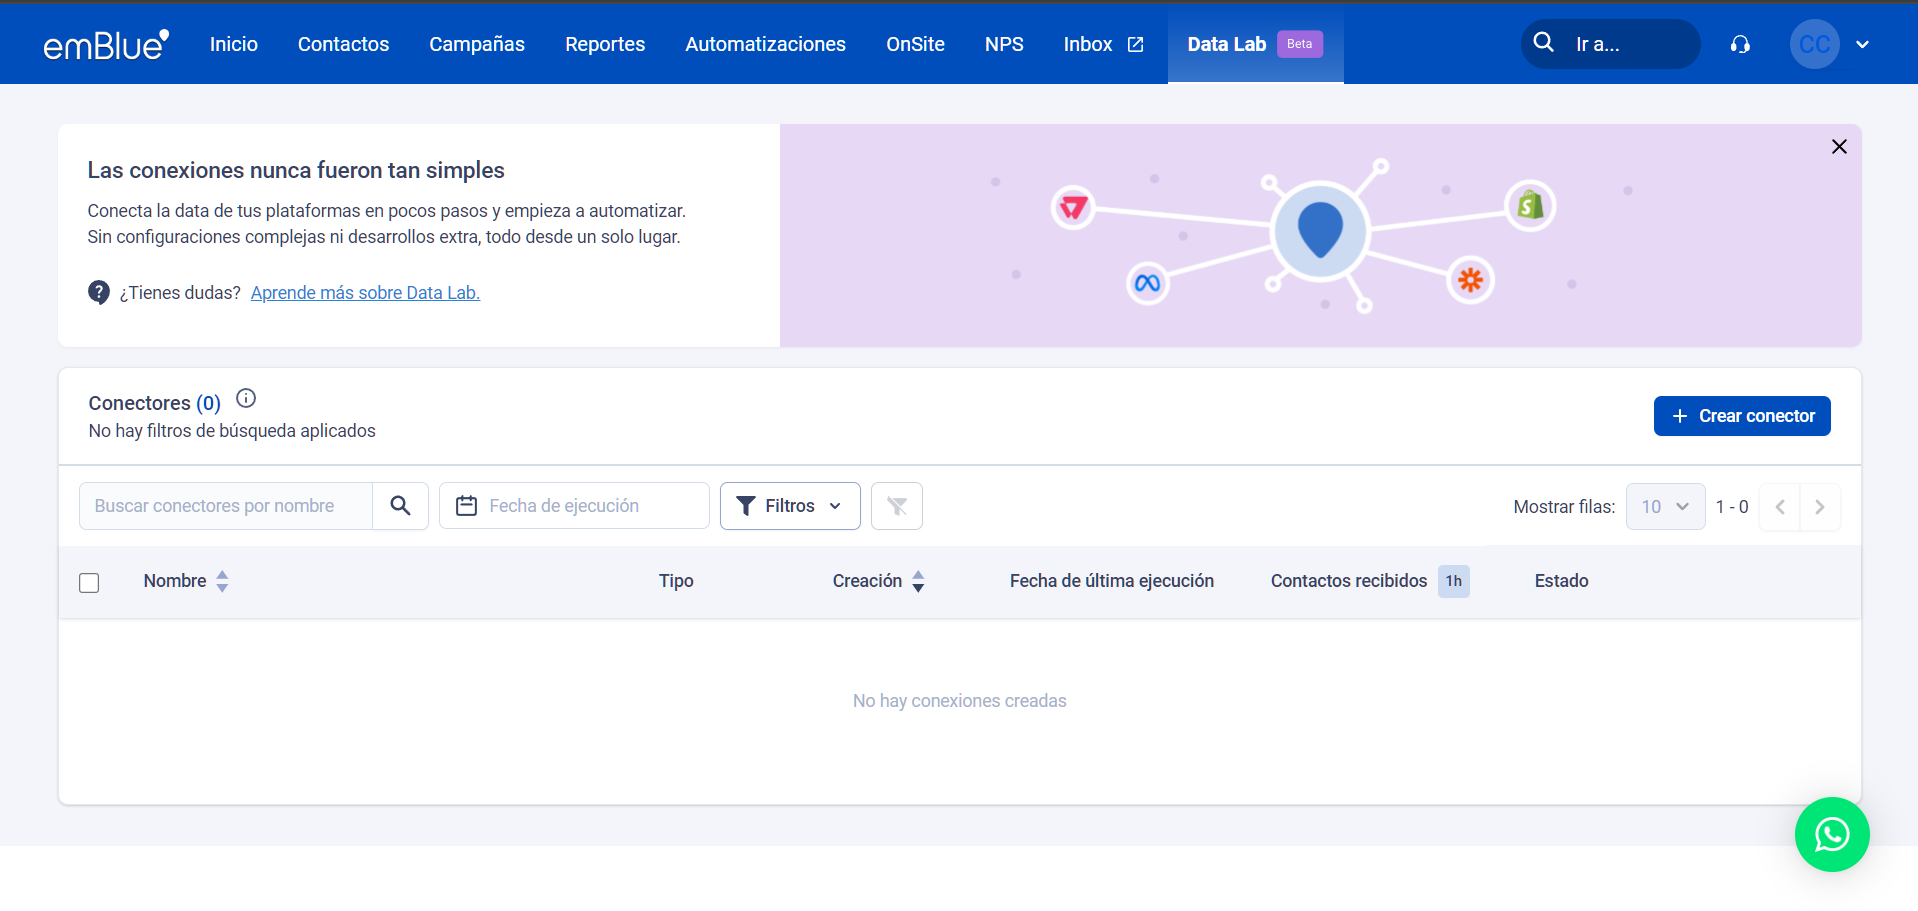Close the Data Lab banner
The image size is (1918, 911).
[1838, 147]
